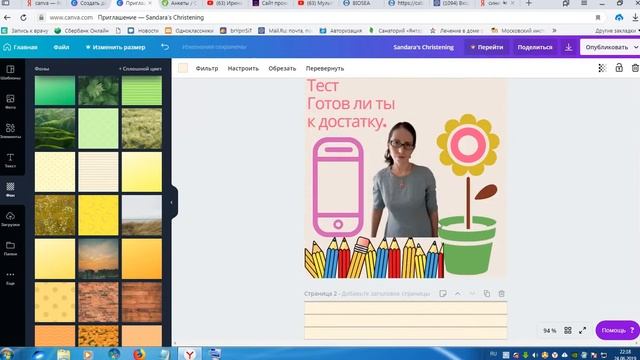This screenshot has height=360, width=640.
Task: Choose the dark leaf background
Action: pyautogui.click(x=98, y=90)
